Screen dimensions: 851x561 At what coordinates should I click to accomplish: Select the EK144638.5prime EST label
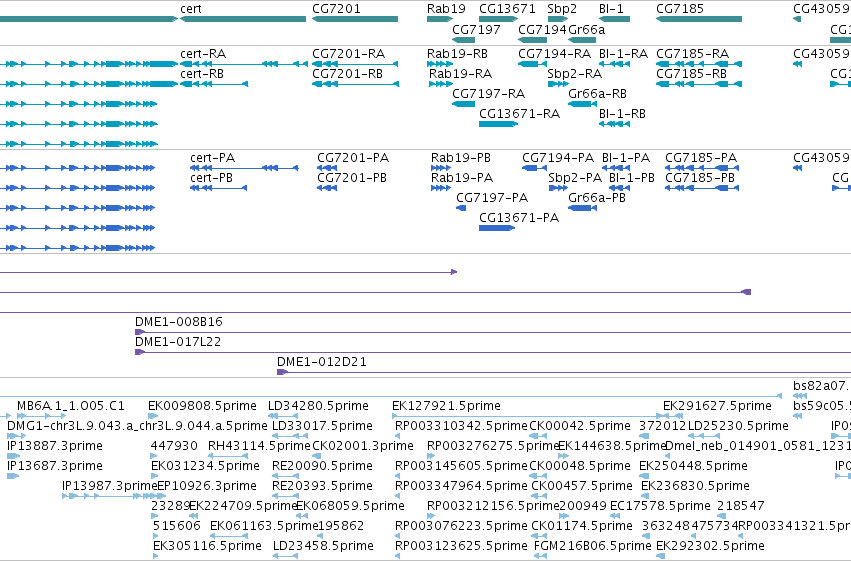(612, 446)
